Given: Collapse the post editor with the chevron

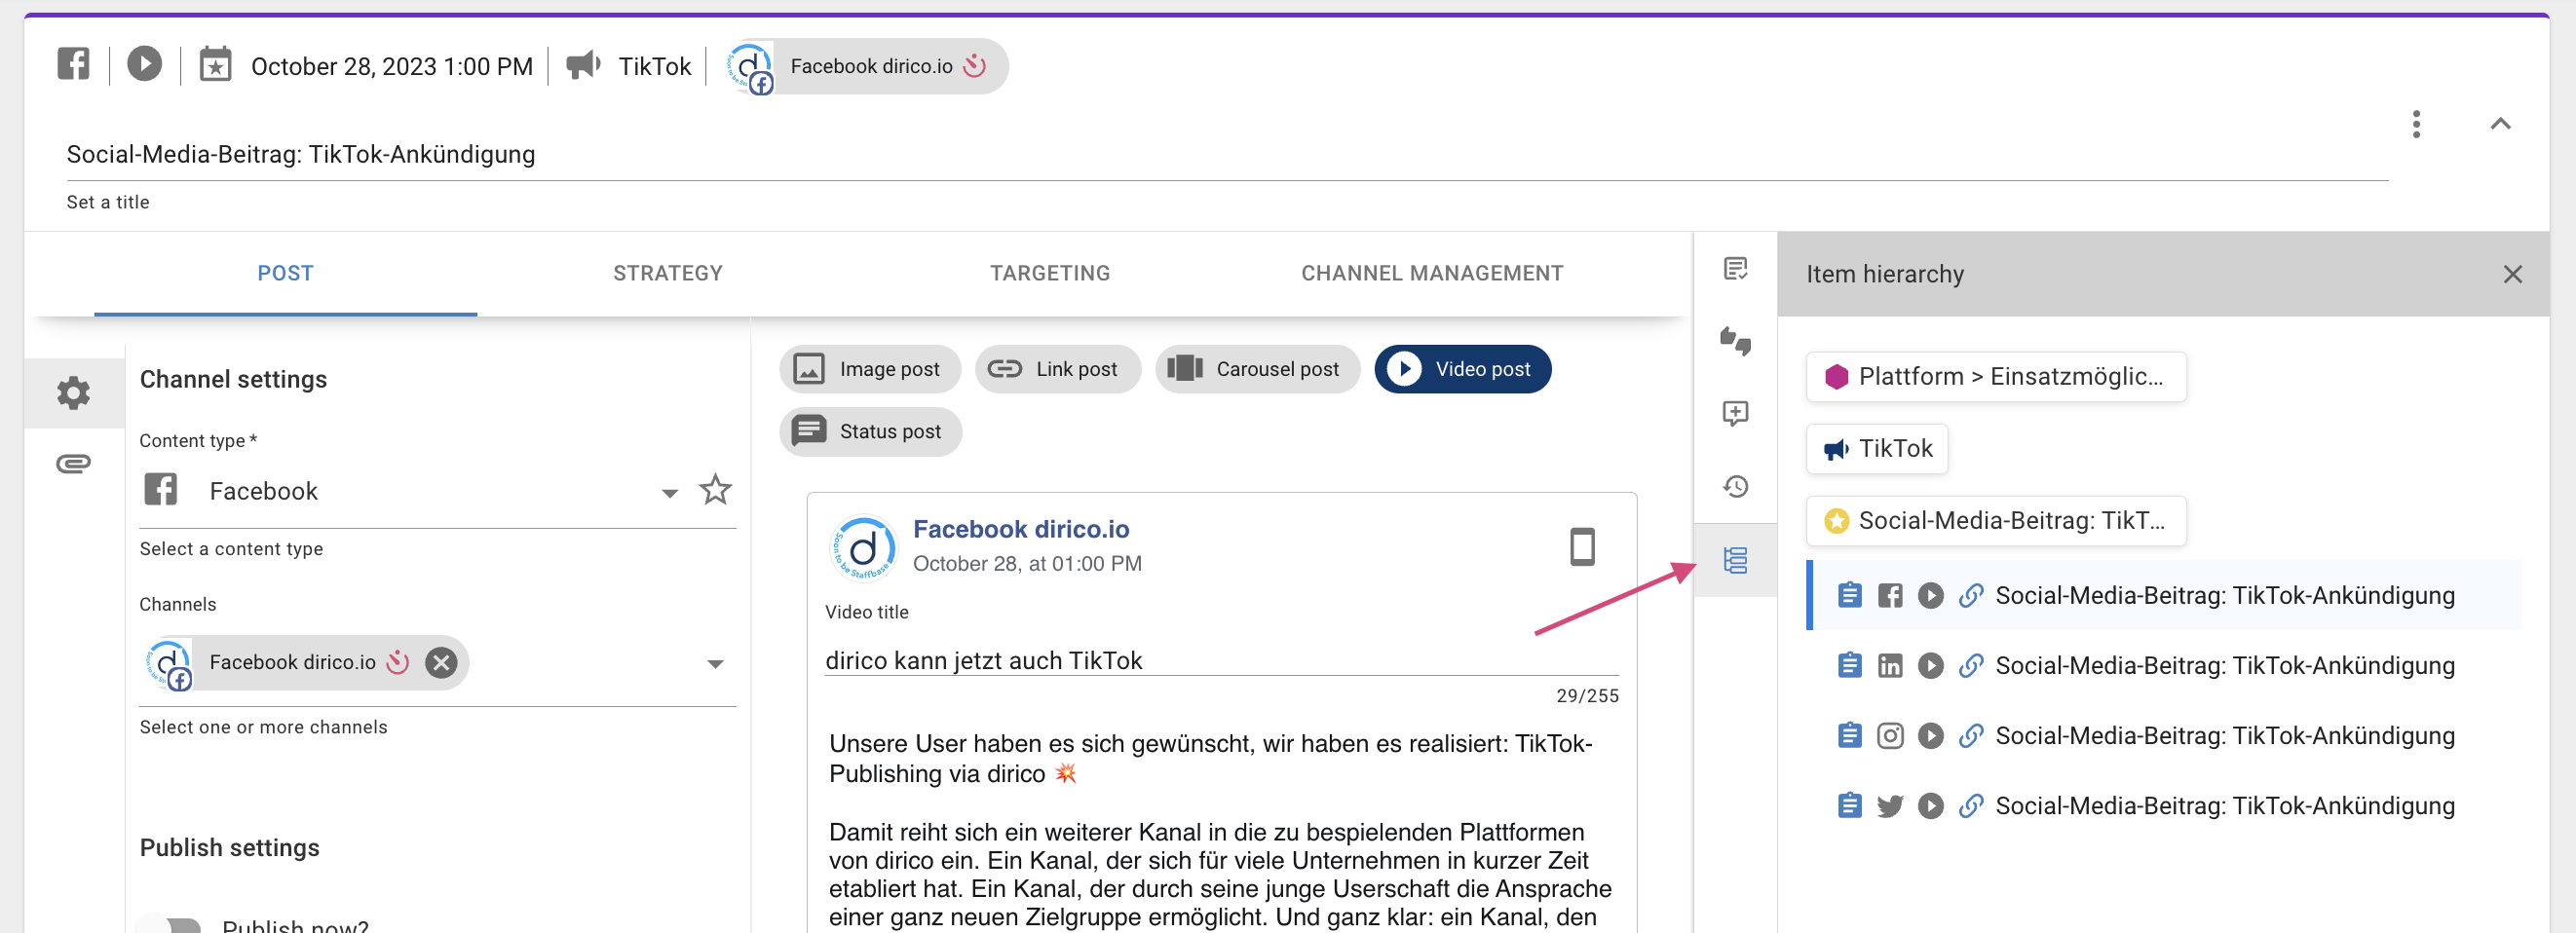Looking at the screenshot, I should (2501, 124).
